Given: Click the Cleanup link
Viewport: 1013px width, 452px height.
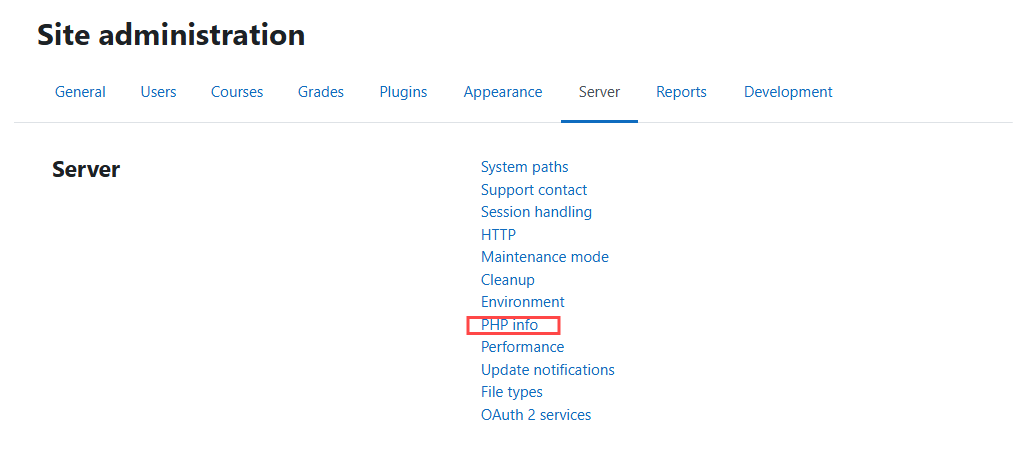Looking at the screenshot, I should tap(508, 280).
